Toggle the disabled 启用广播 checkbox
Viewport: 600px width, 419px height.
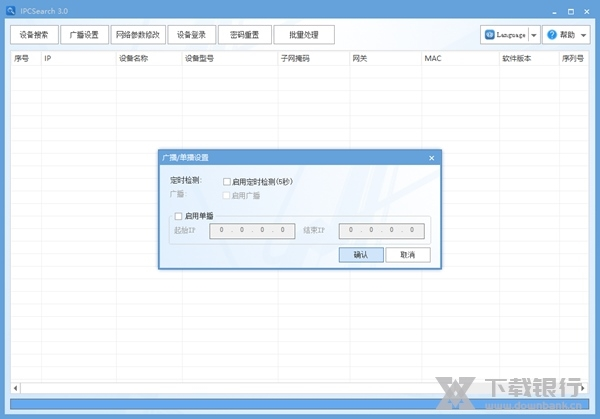(x=227, y=196)
